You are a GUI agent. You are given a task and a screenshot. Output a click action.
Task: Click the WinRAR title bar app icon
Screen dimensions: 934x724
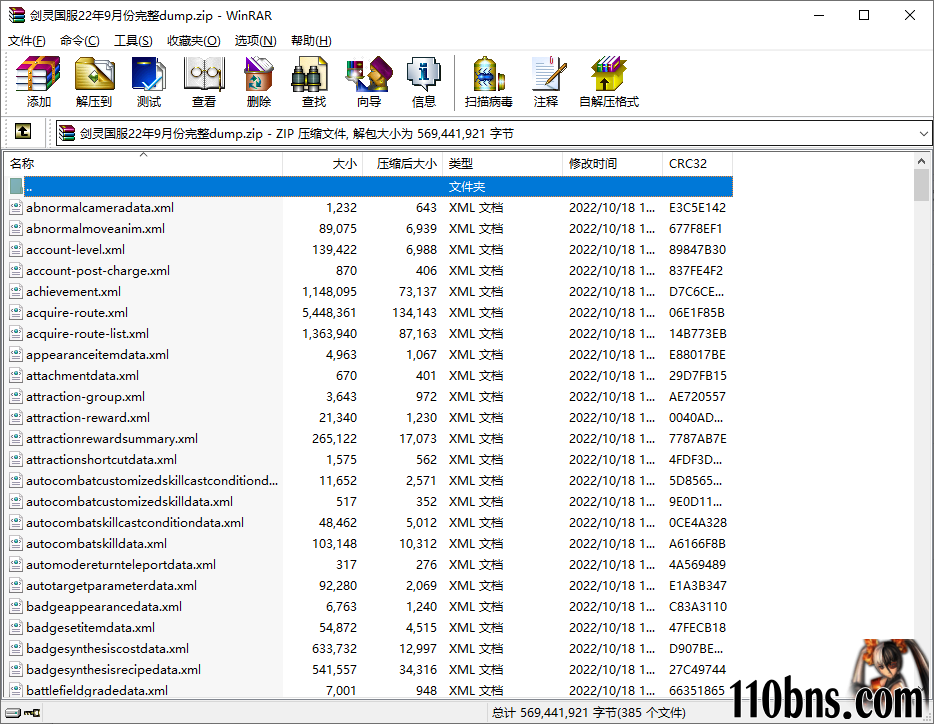coord(16,15)
